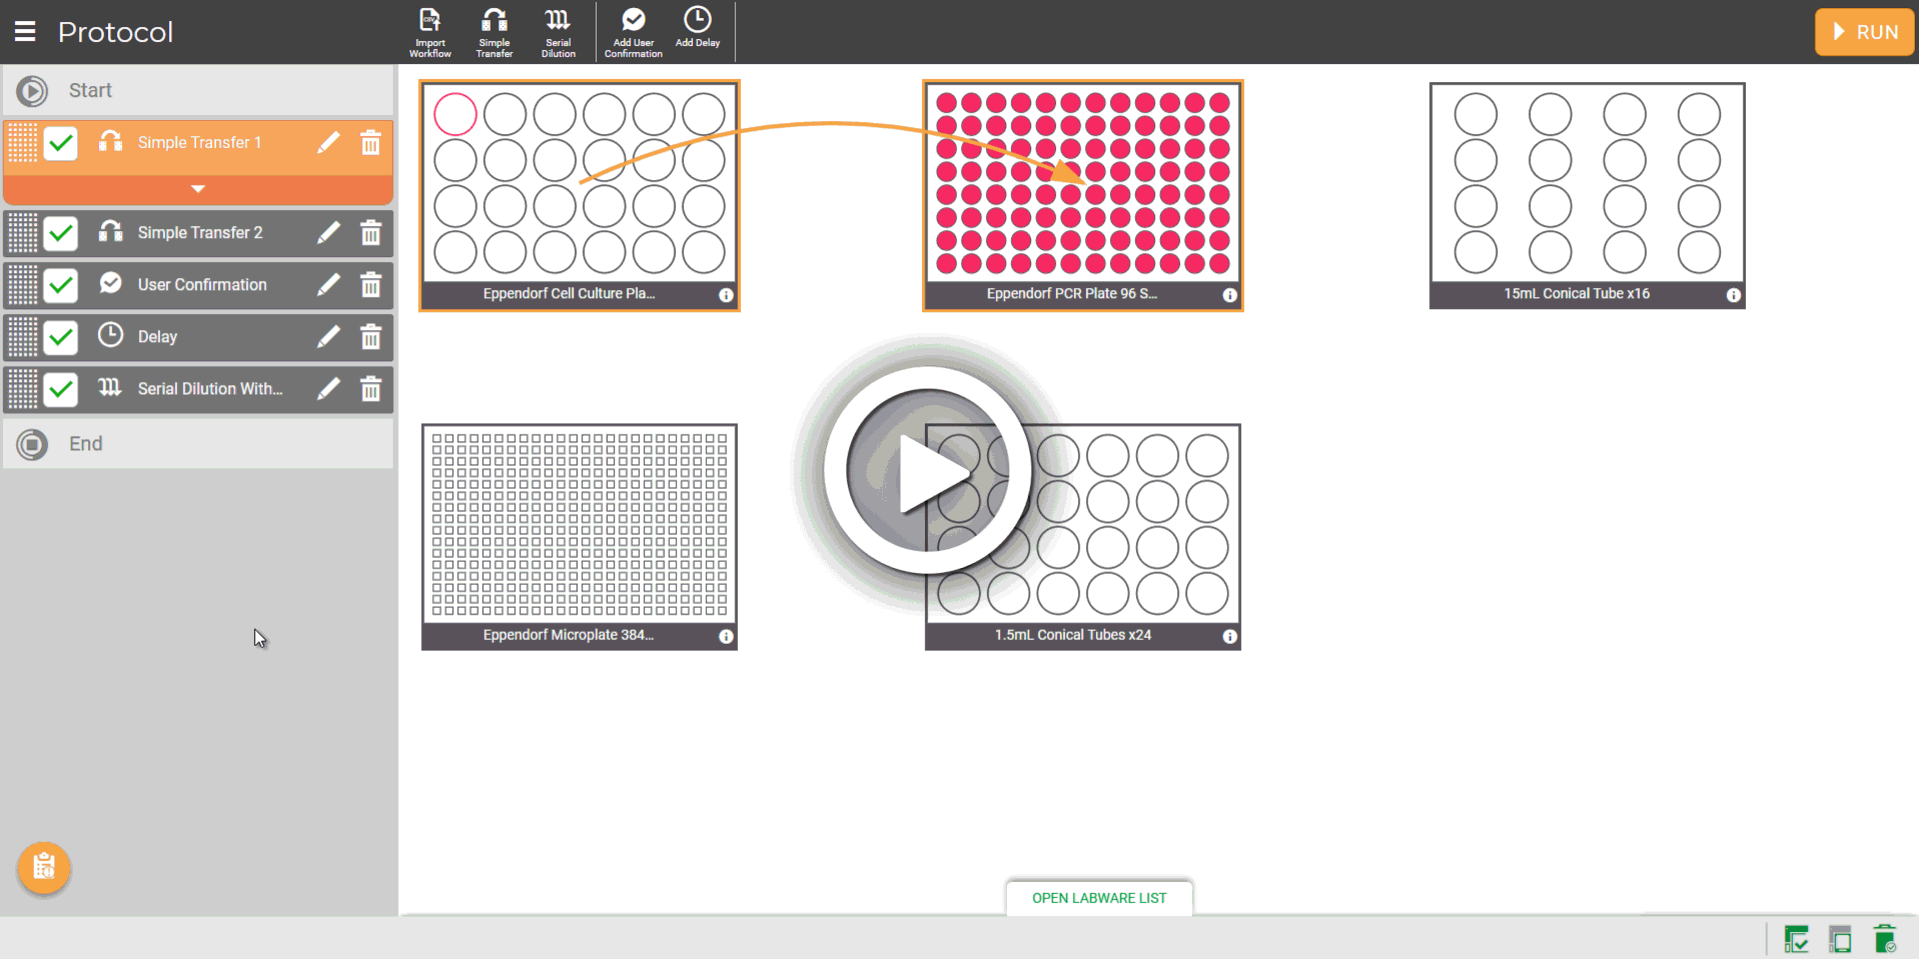The width and height of the screenshot is (1919, 959).
Task: Click the Import Workflow icon
Action: (430, 32)
